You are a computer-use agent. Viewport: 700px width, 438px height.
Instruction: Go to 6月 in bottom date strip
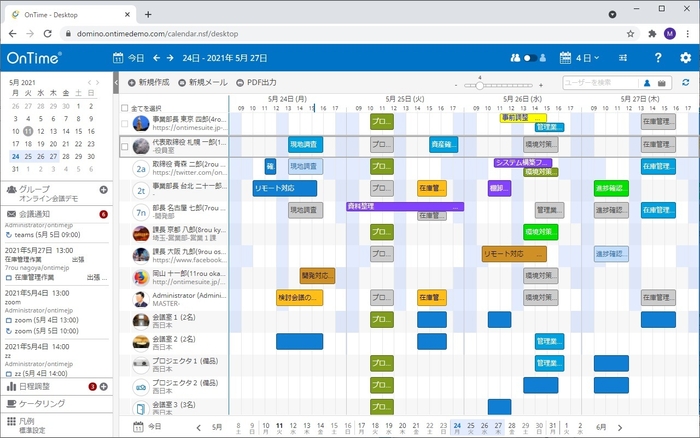click(601, 427)
